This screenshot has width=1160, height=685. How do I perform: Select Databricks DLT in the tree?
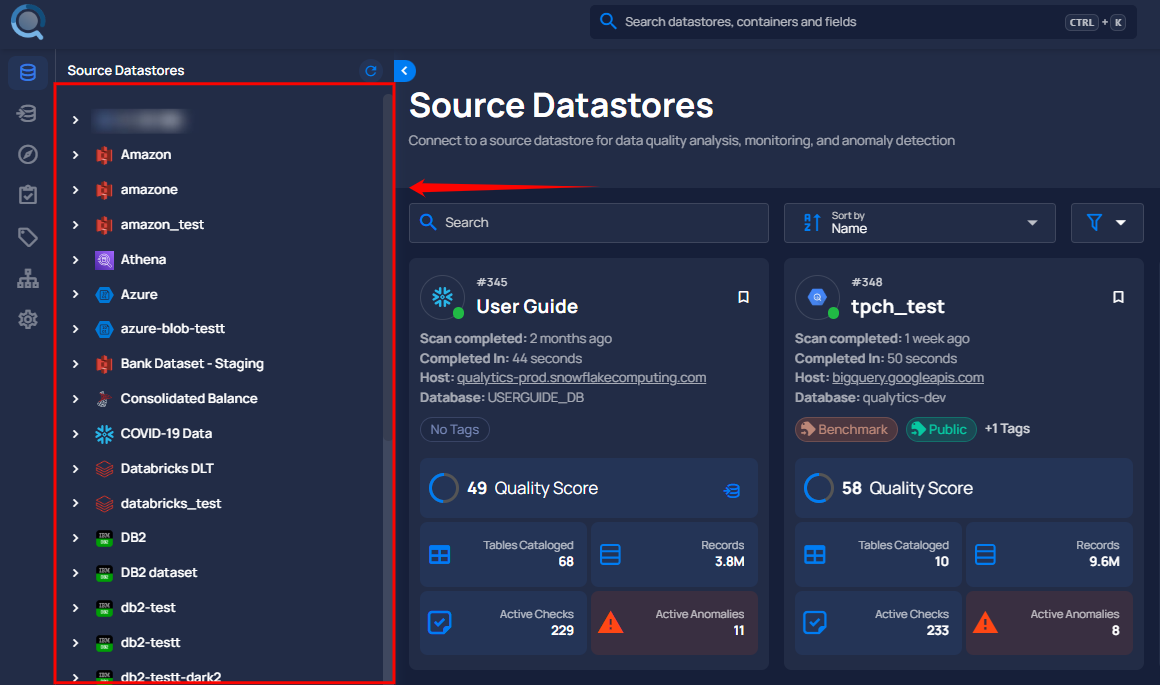[x=167, y=468]
